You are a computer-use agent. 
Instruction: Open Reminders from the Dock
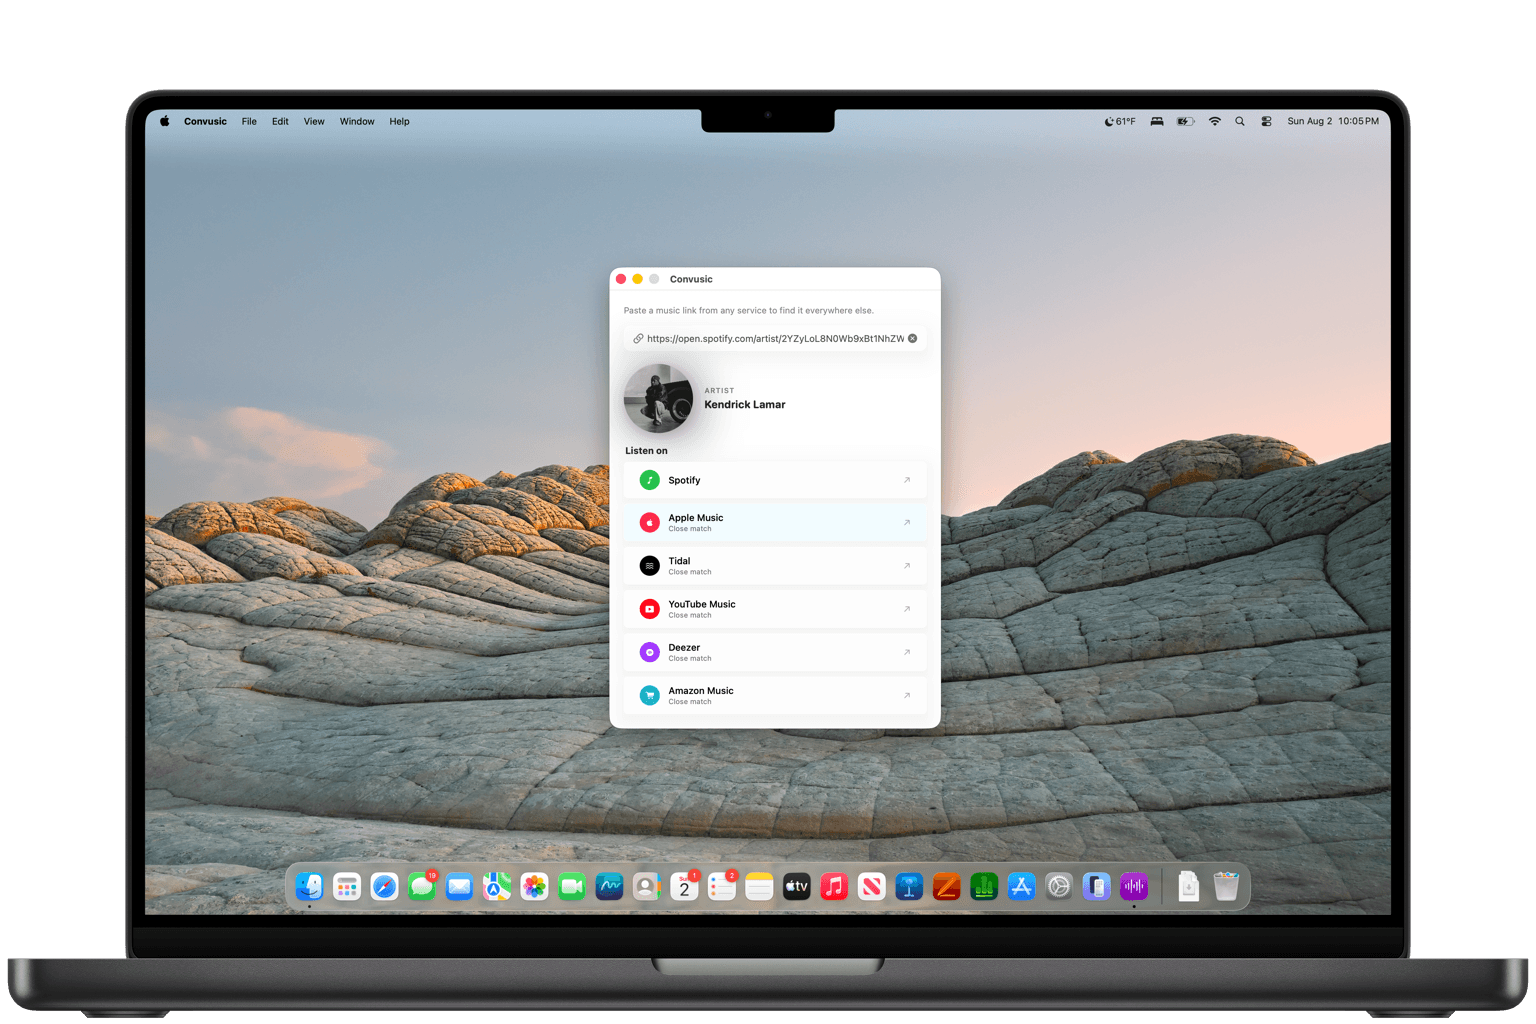tap(722, 886)
